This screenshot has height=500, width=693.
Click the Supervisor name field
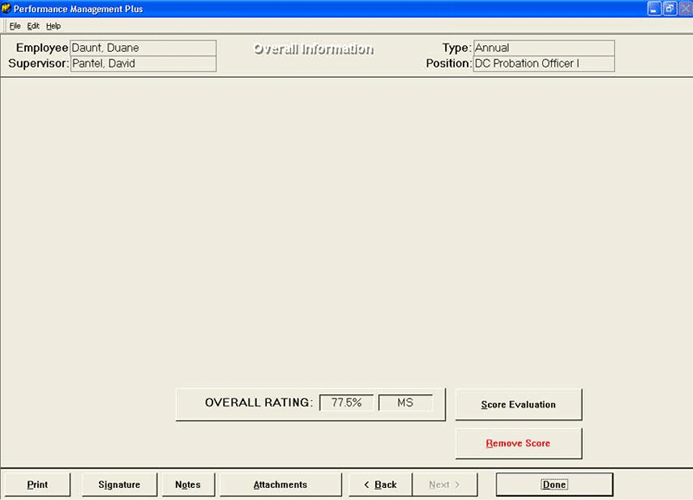143,64
